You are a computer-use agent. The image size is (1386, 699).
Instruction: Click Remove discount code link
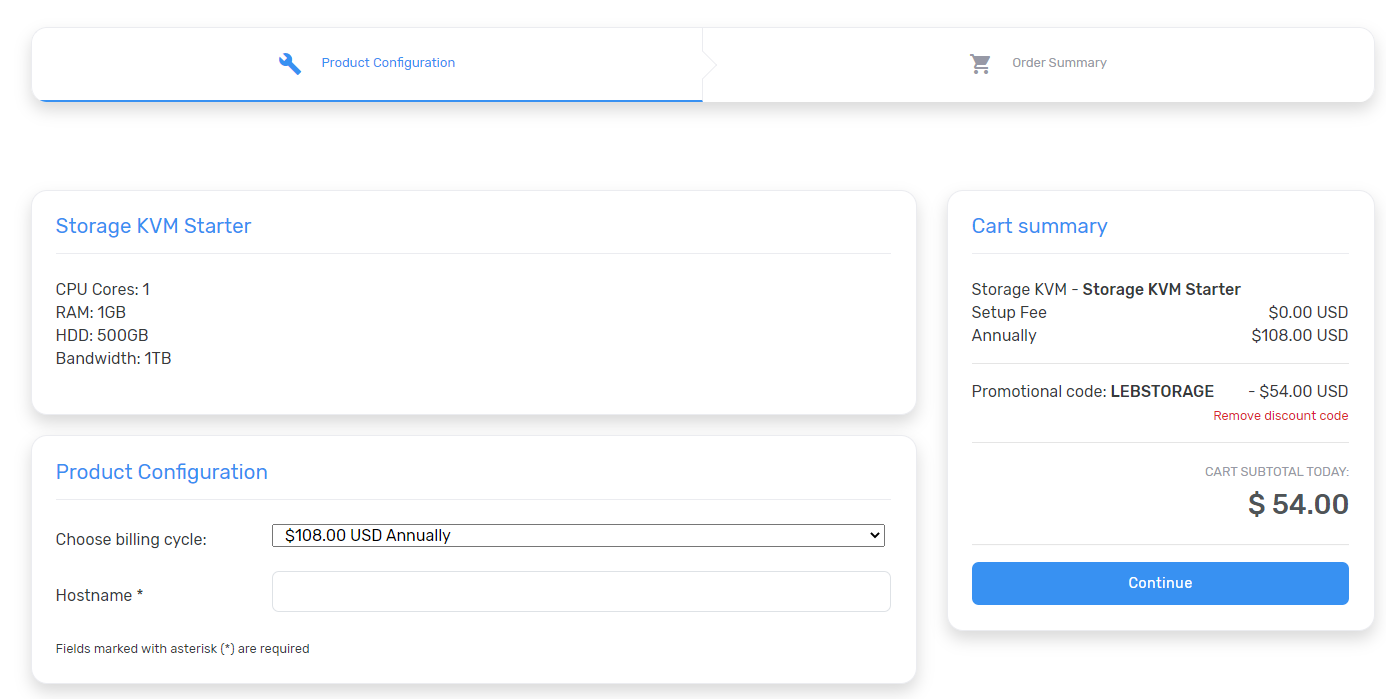(1280, 416)
